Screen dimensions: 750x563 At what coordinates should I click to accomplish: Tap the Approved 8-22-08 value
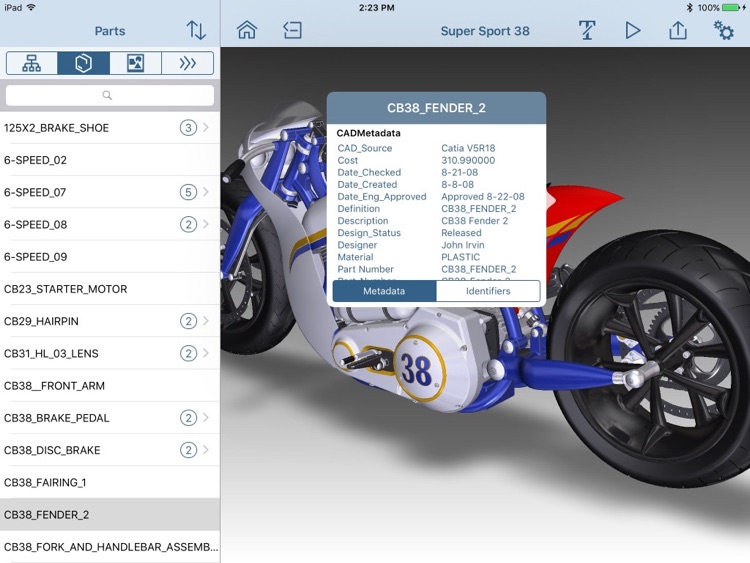[483, 197]
